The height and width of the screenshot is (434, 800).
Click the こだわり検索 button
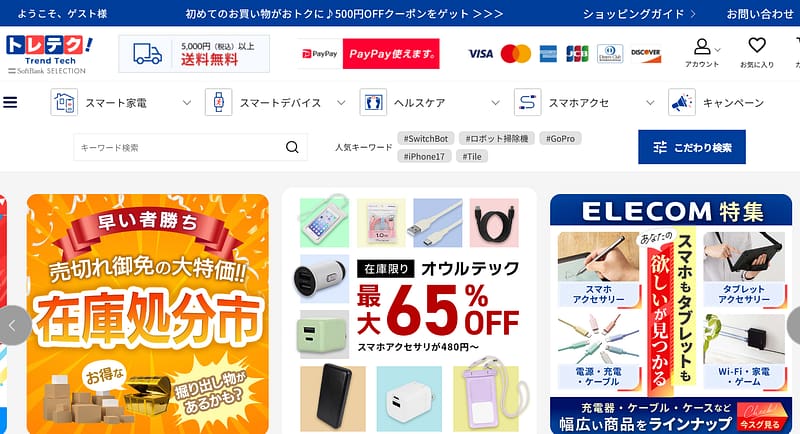coord(692,147)
